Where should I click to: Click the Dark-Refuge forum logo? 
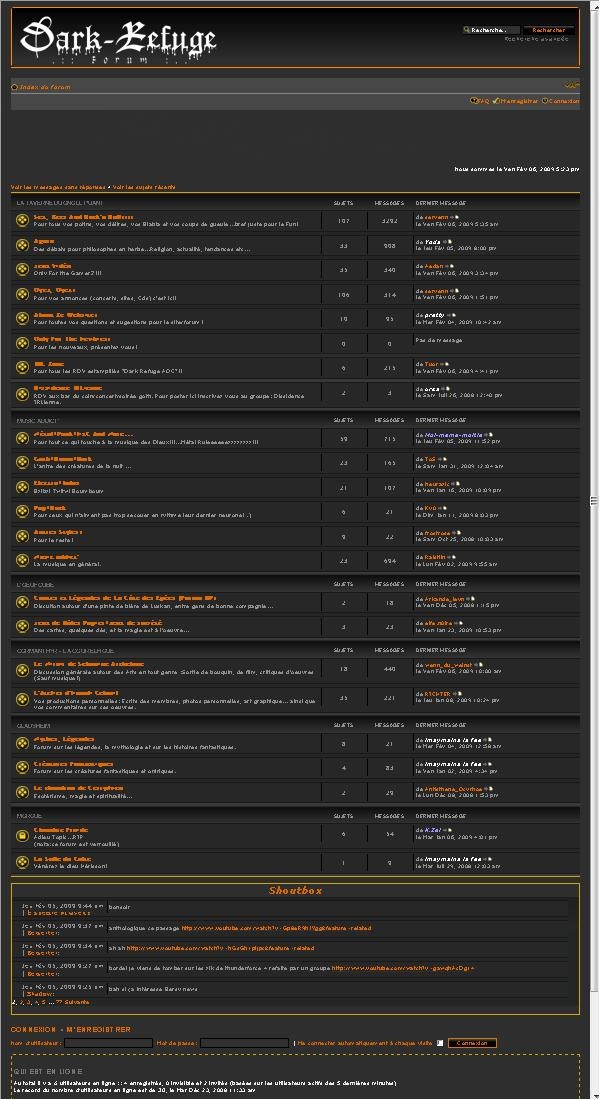click(x=119, y=42)
